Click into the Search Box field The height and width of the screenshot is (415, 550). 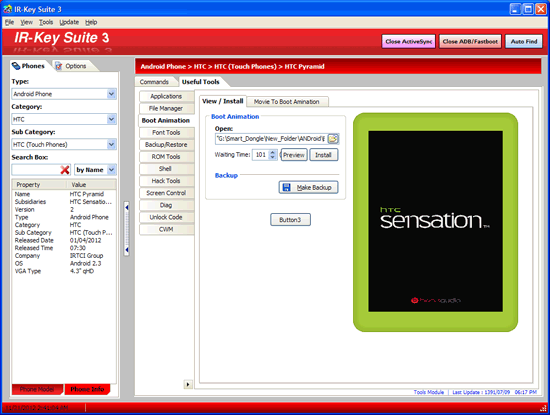(x=36, y=170)
